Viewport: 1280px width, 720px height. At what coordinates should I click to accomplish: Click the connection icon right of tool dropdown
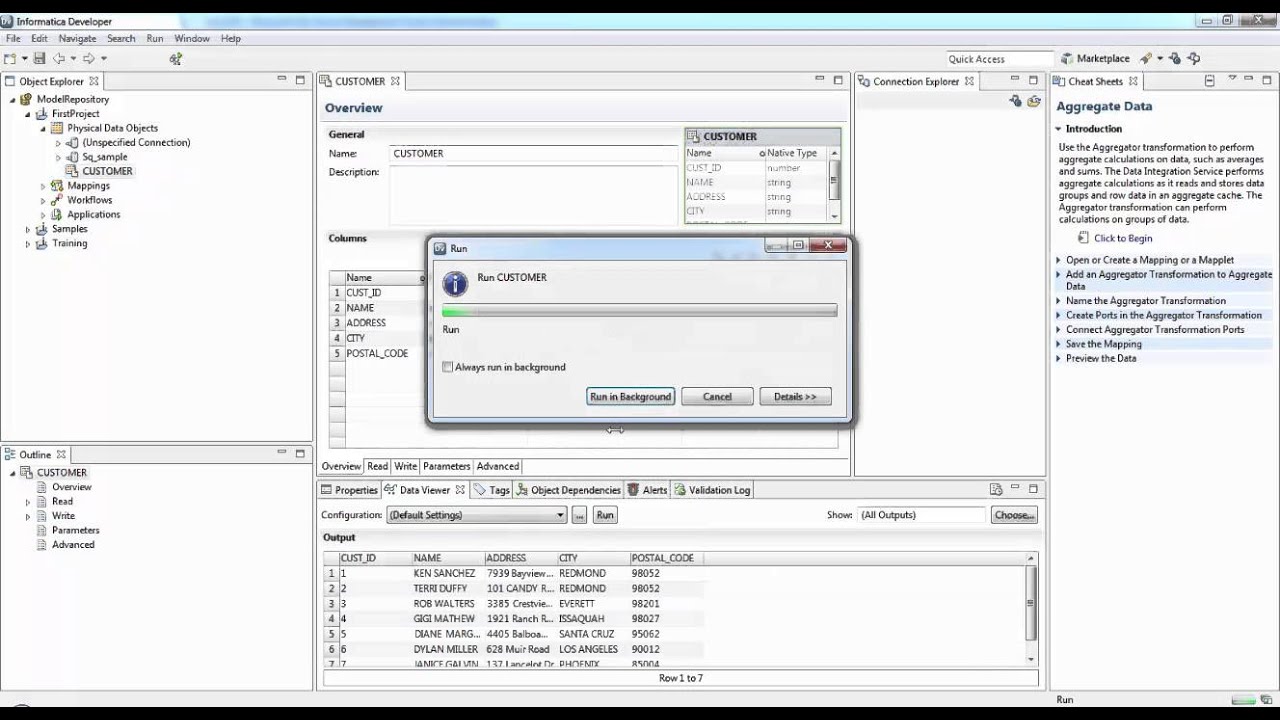[1175, 59]
